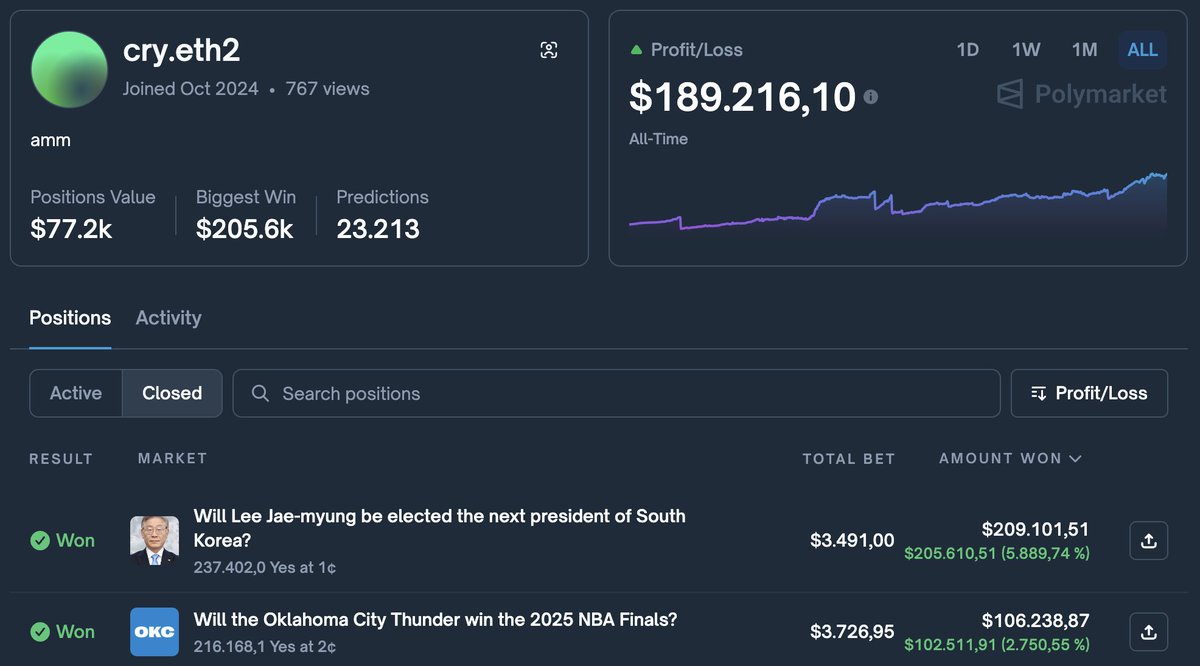
Task: Select the Positions tab
Action: [x=69, y=317]
